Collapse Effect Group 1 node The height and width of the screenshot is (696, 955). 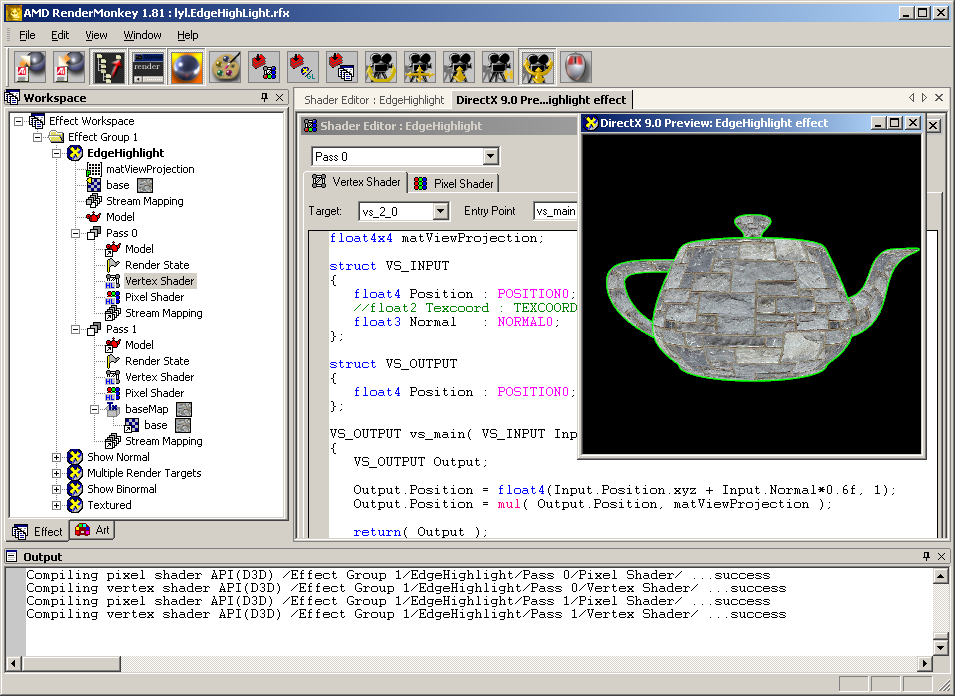point(37,137)
